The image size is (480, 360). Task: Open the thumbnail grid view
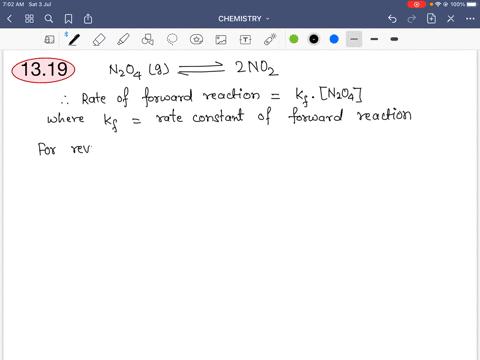click(29, 19)
